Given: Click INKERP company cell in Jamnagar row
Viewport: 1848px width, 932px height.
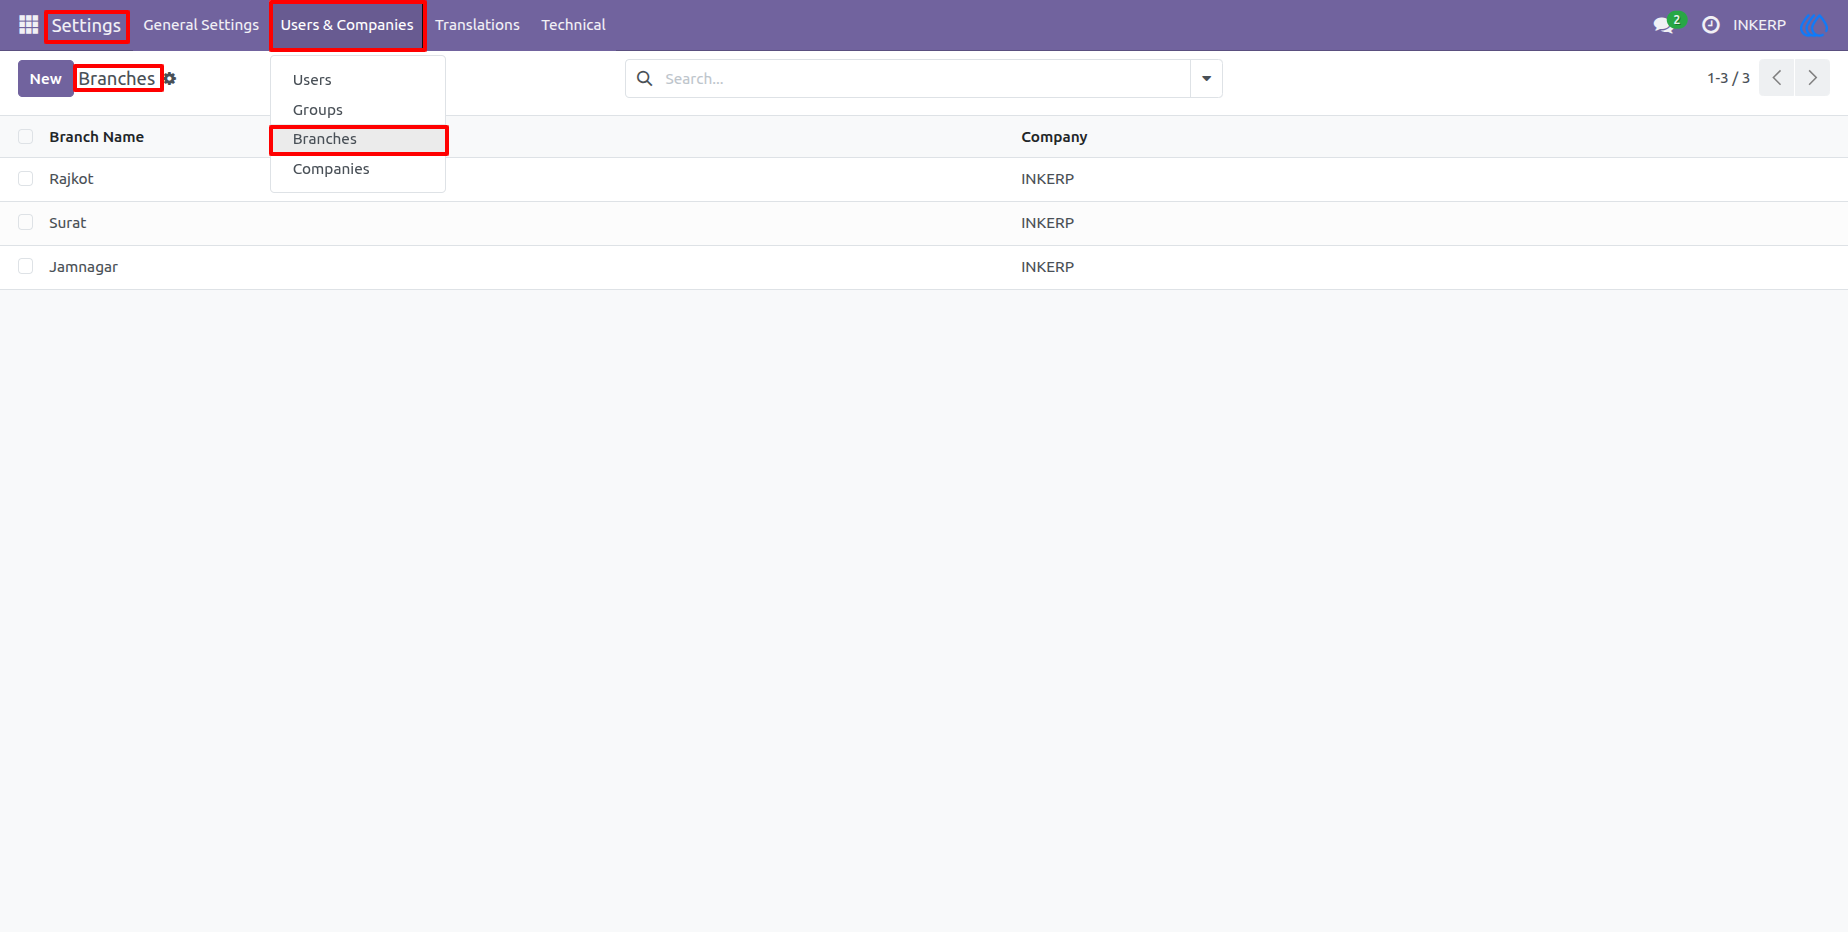Looking at the screenshot, I should pyautogui.click(x=1047, y=267).
